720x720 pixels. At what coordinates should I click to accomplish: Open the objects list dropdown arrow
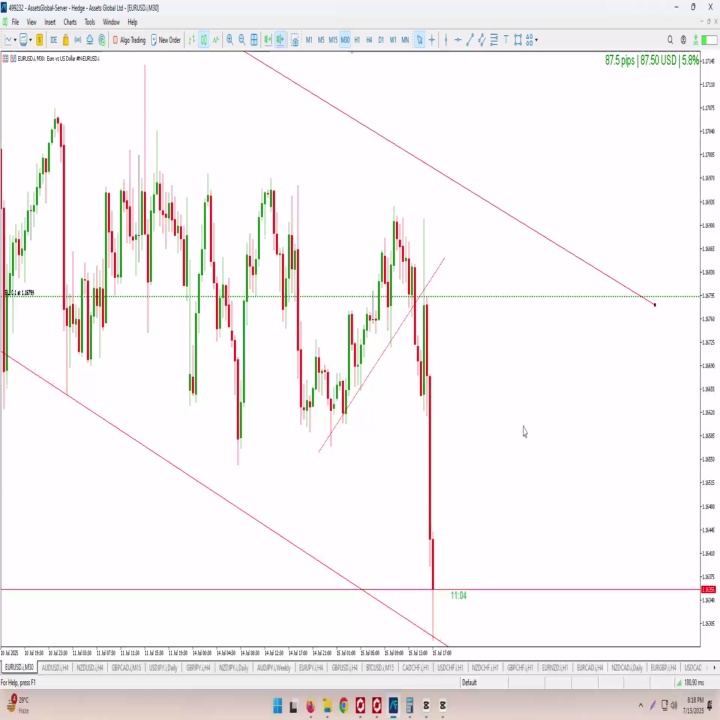tap(536, 40)
